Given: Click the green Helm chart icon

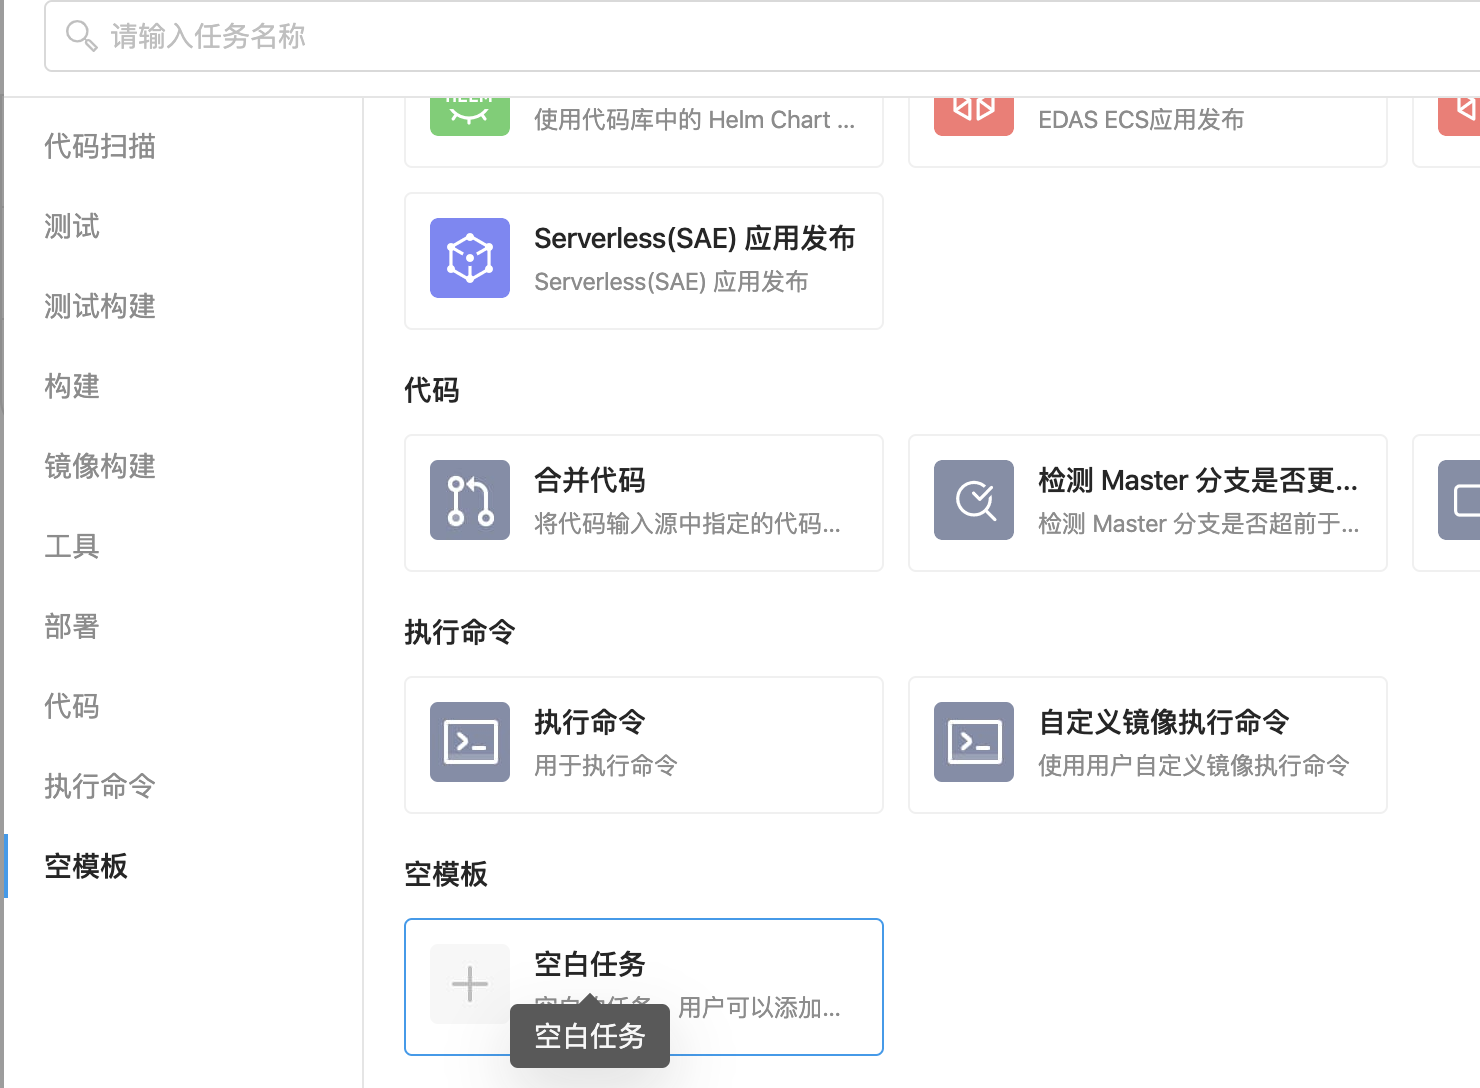Looking at the screenshot, I should (470, 115).
